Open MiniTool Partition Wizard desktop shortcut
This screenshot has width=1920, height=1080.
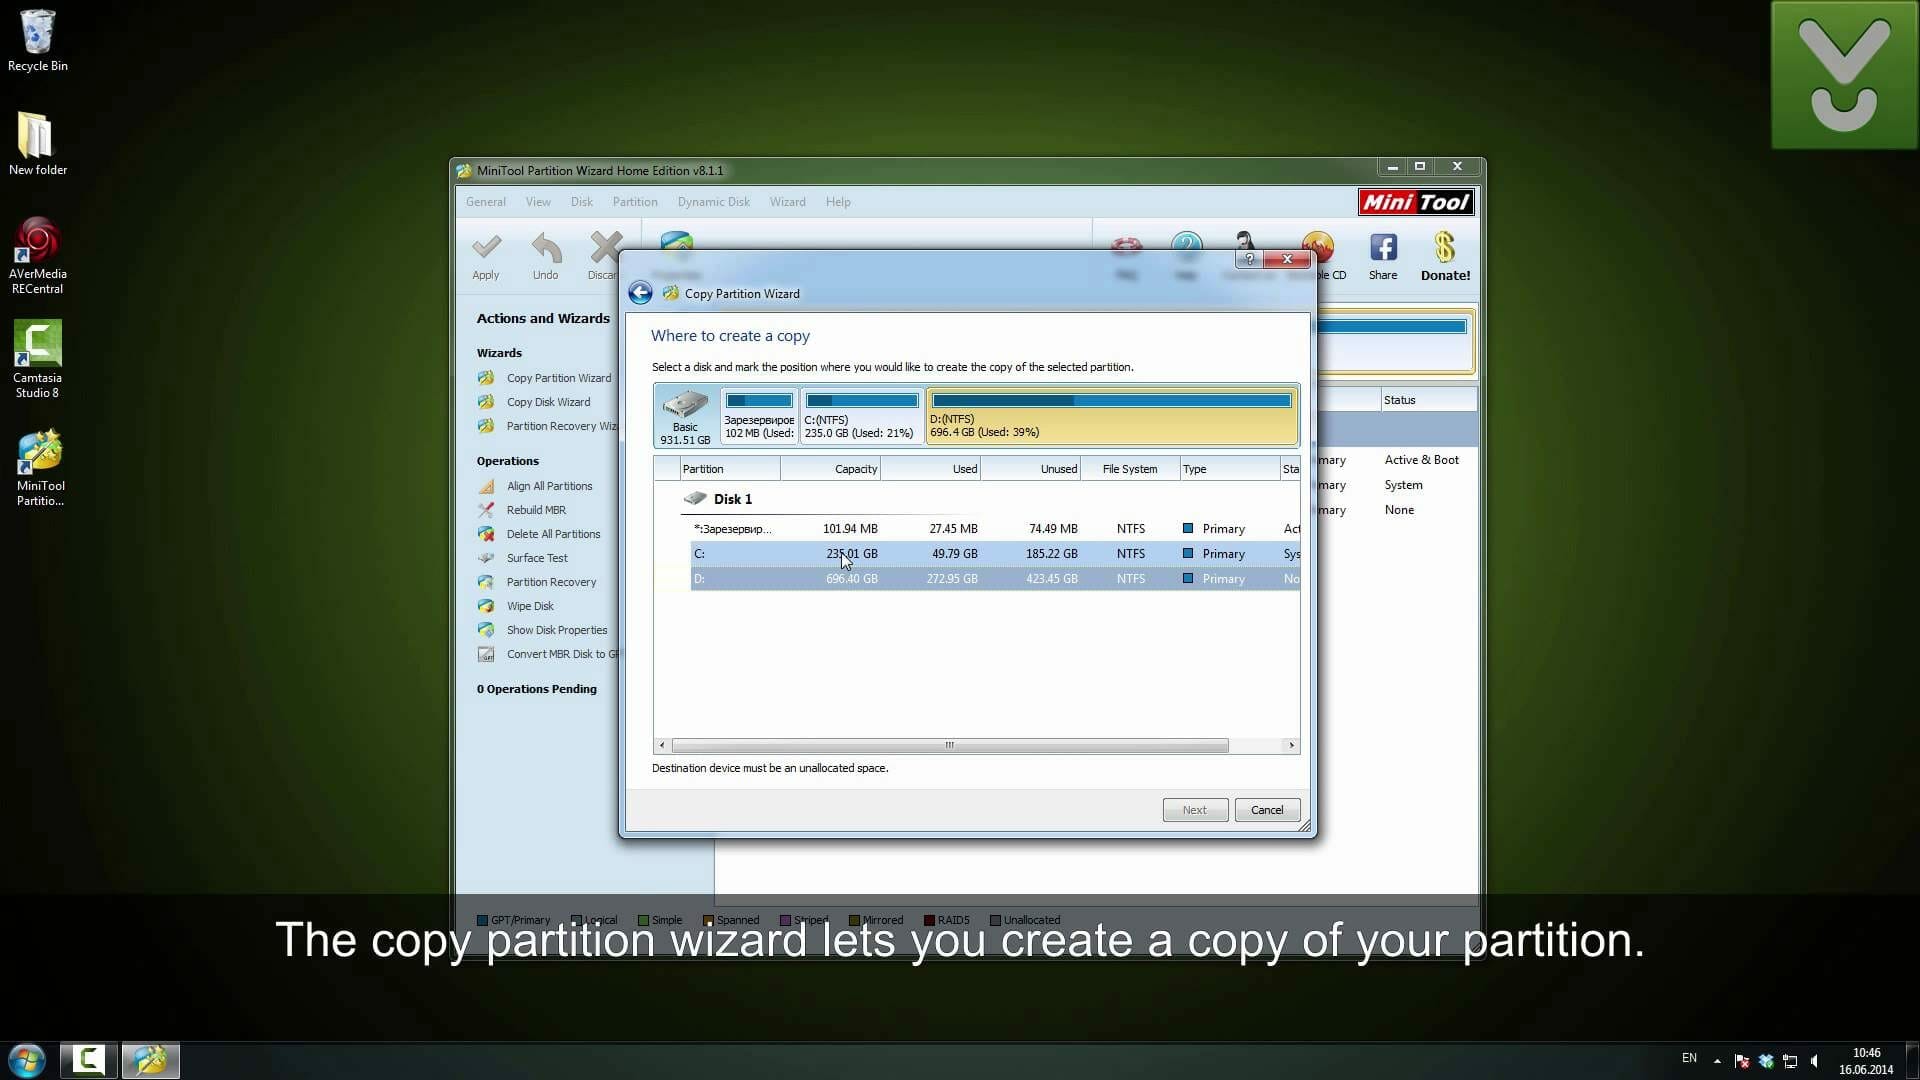[39, 467]
